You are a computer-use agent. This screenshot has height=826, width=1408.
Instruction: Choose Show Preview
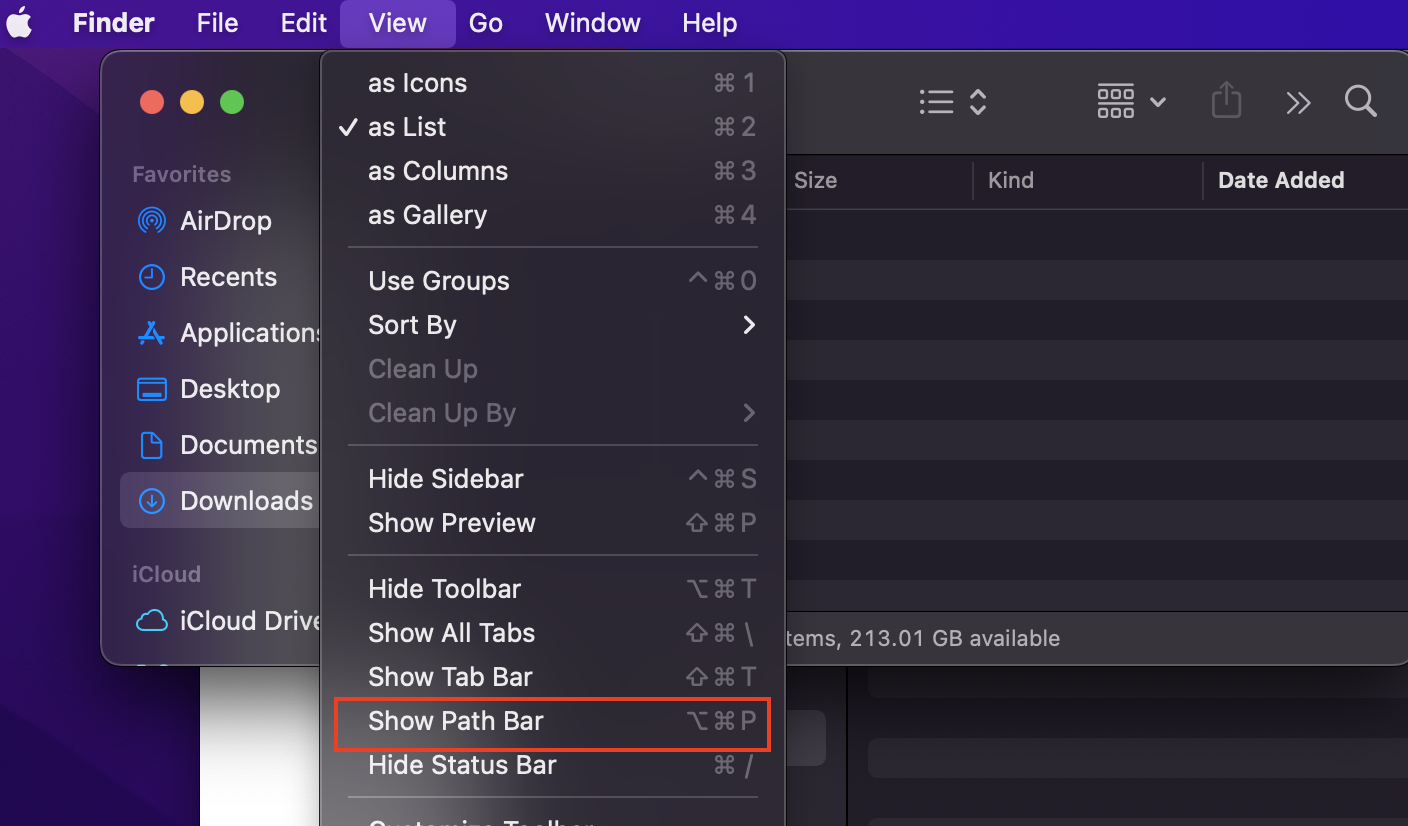tap(553, 523)
